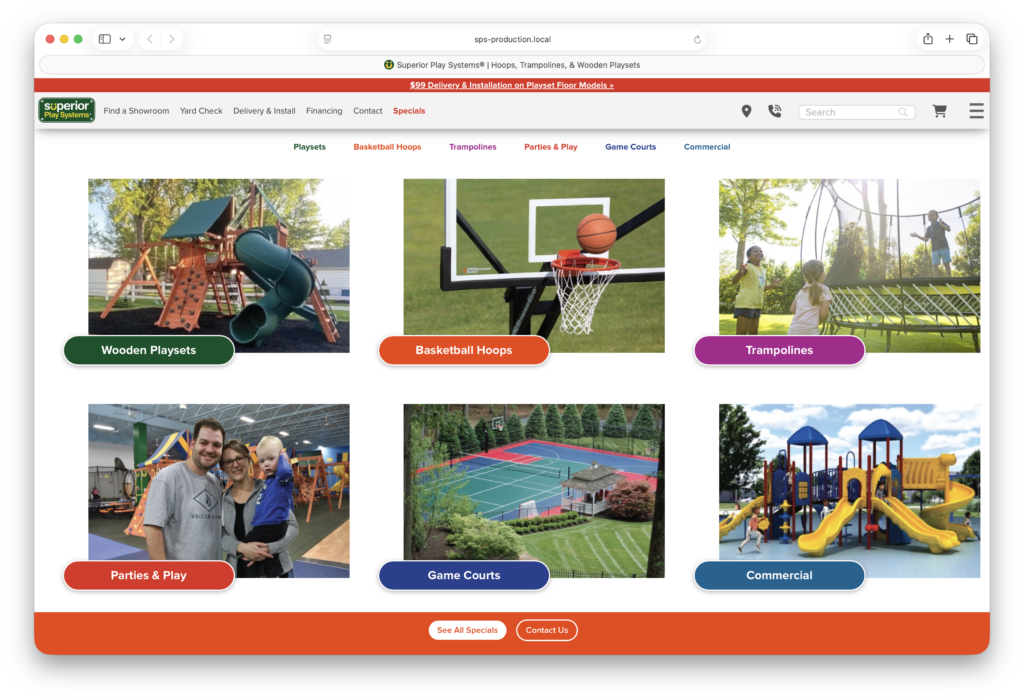Open the sidebar chevron dropdown
The image size is (1024, 700).
coord(122,37)
